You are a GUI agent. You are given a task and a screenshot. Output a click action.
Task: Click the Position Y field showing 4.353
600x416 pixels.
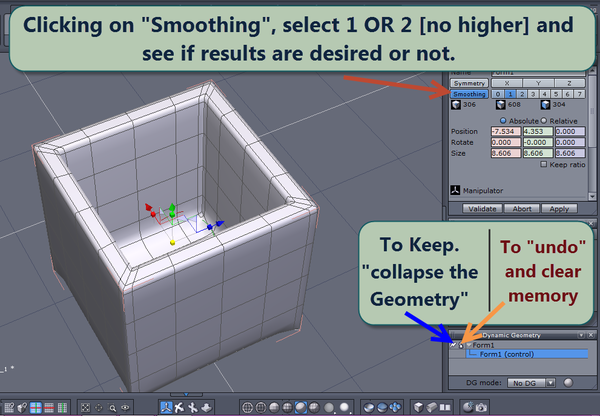pos(538,131)
